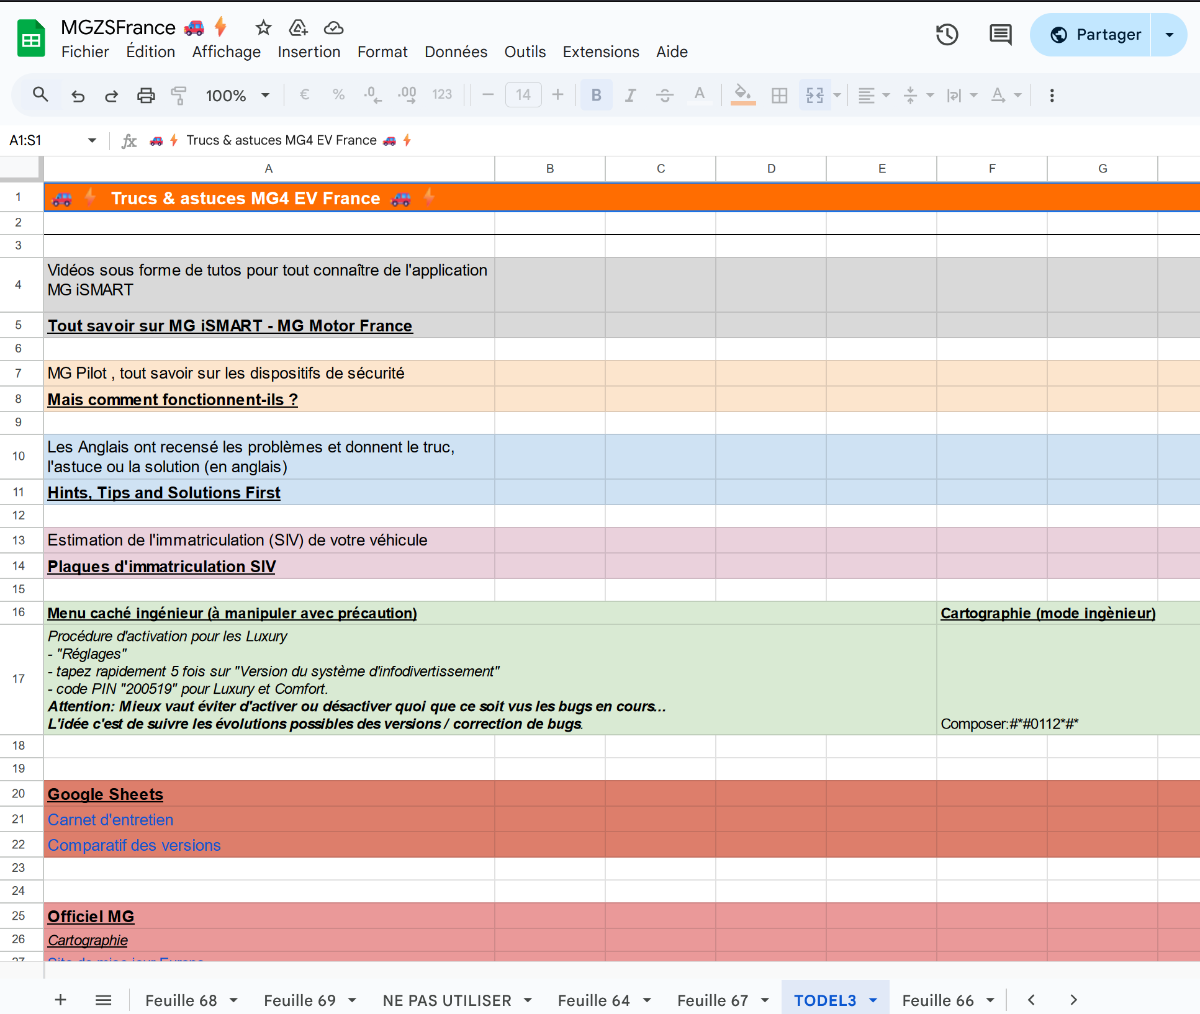Open the Partager dropdown arrow
1200x1014 pixels.
(x=1169, y=35)
